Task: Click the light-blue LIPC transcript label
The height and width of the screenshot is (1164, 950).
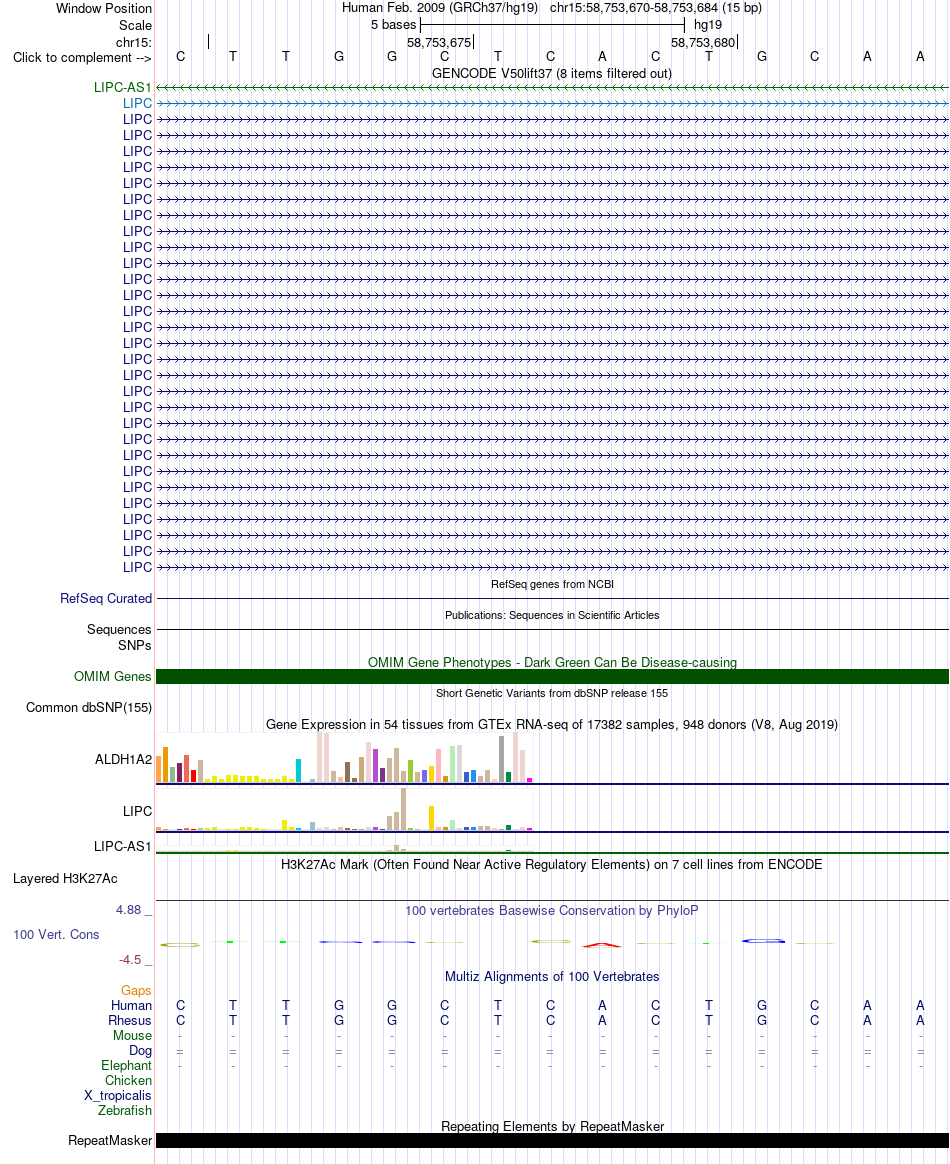Action: [137, 103]
